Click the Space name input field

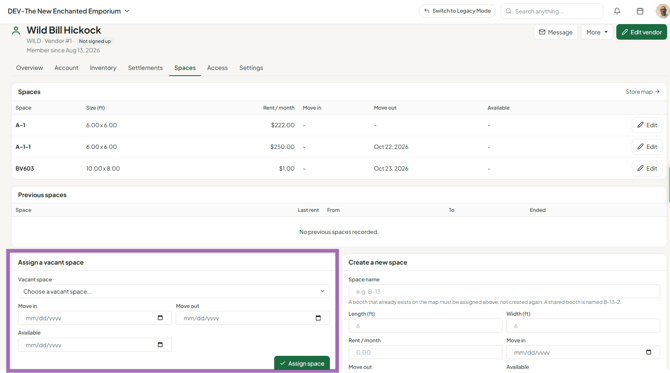tap(504, 291)
